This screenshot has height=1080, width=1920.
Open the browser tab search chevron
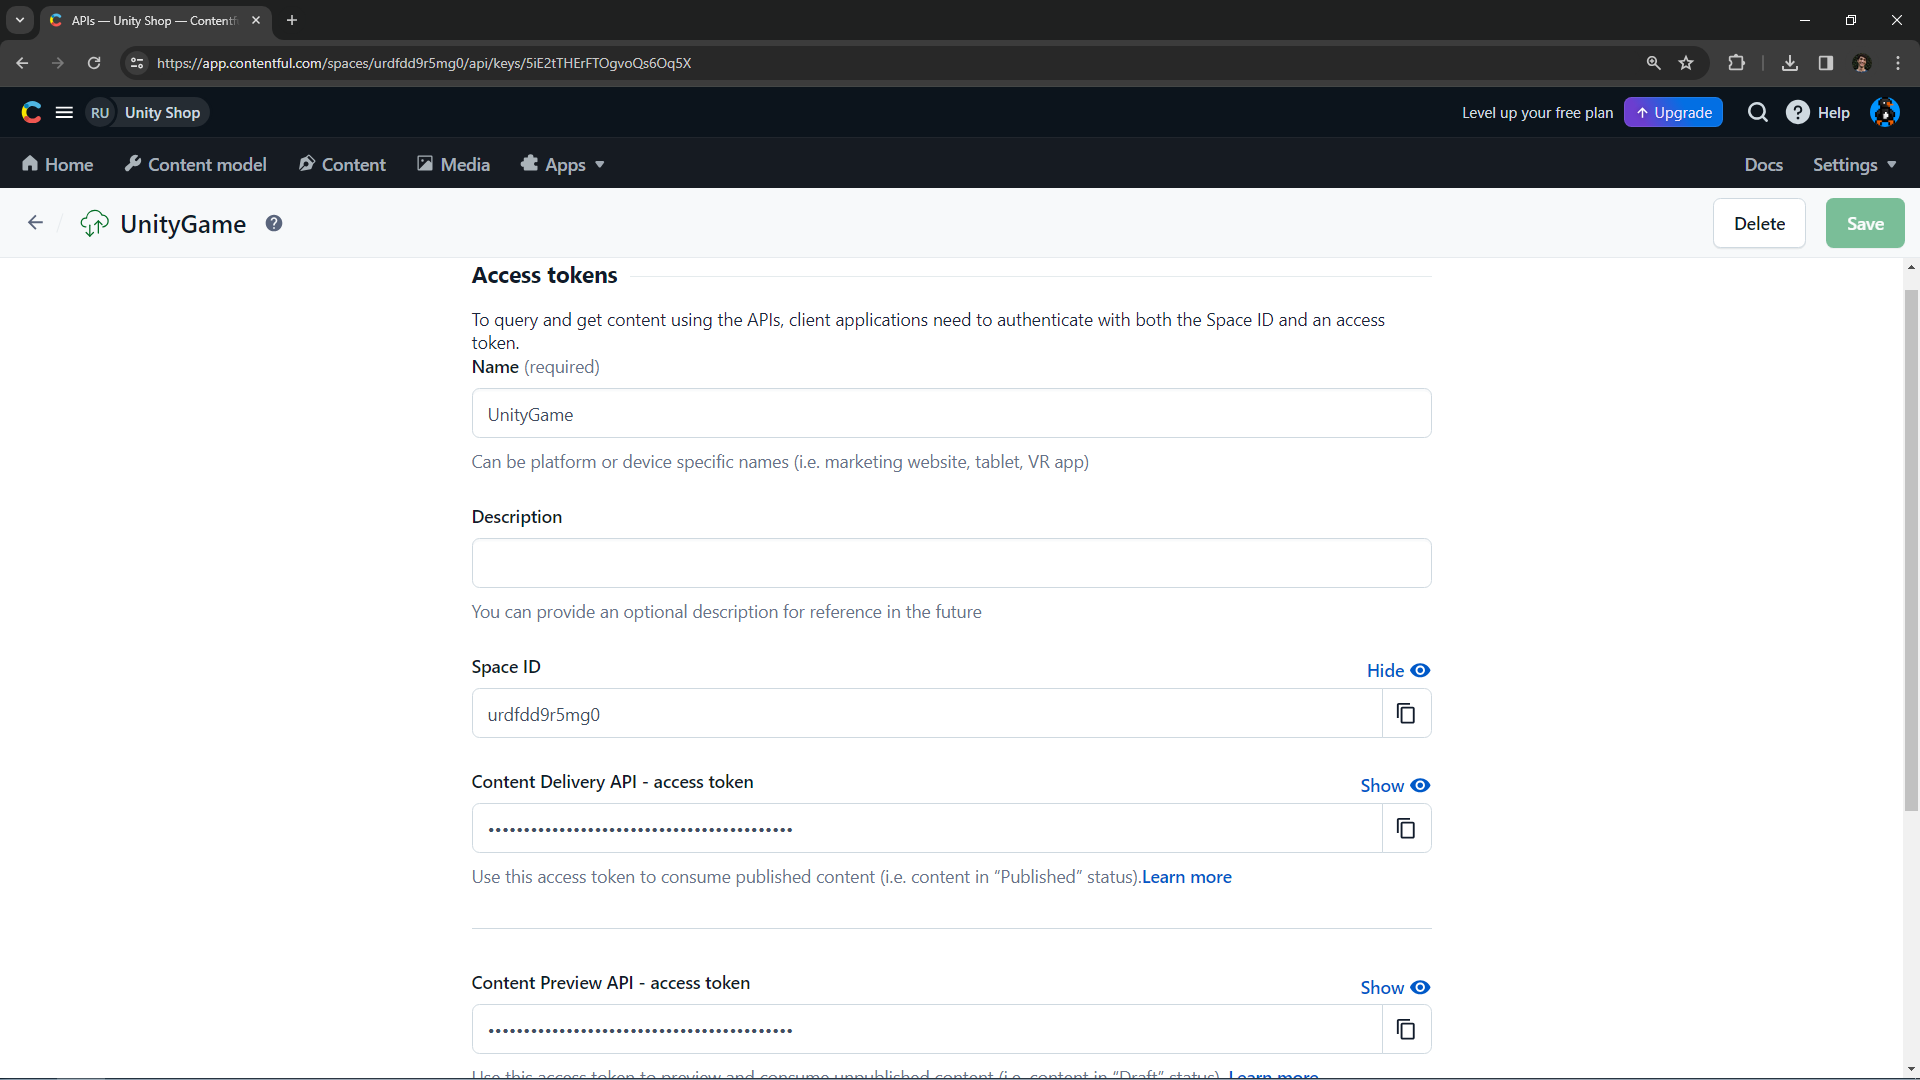(19, 20)
